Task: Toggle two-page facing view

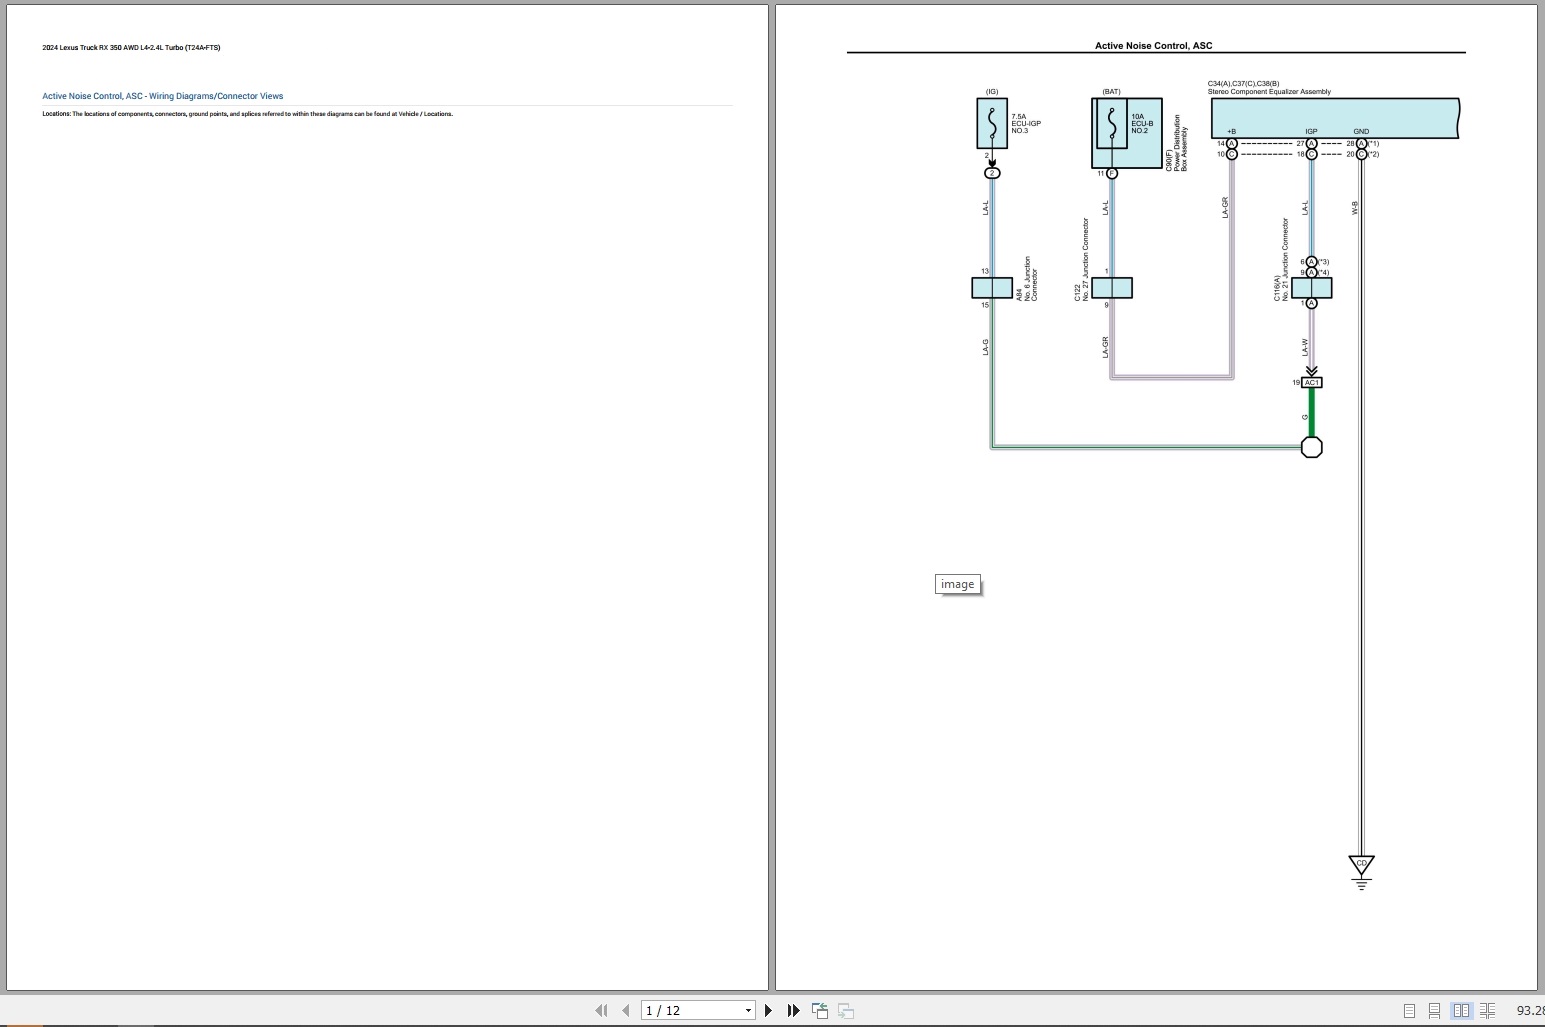Action: 1461,1011
